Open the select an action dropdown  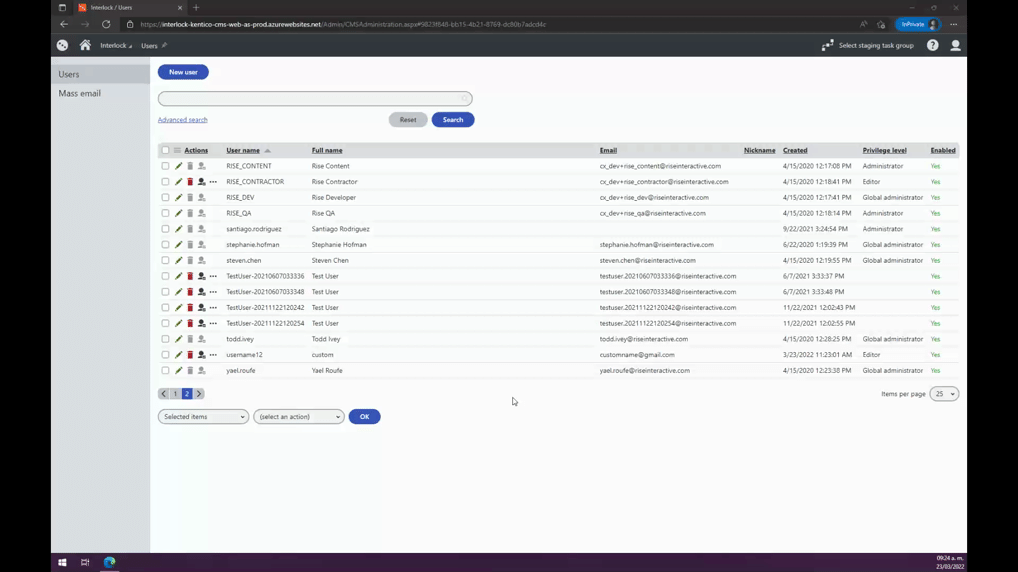click(x=299, y=417)
